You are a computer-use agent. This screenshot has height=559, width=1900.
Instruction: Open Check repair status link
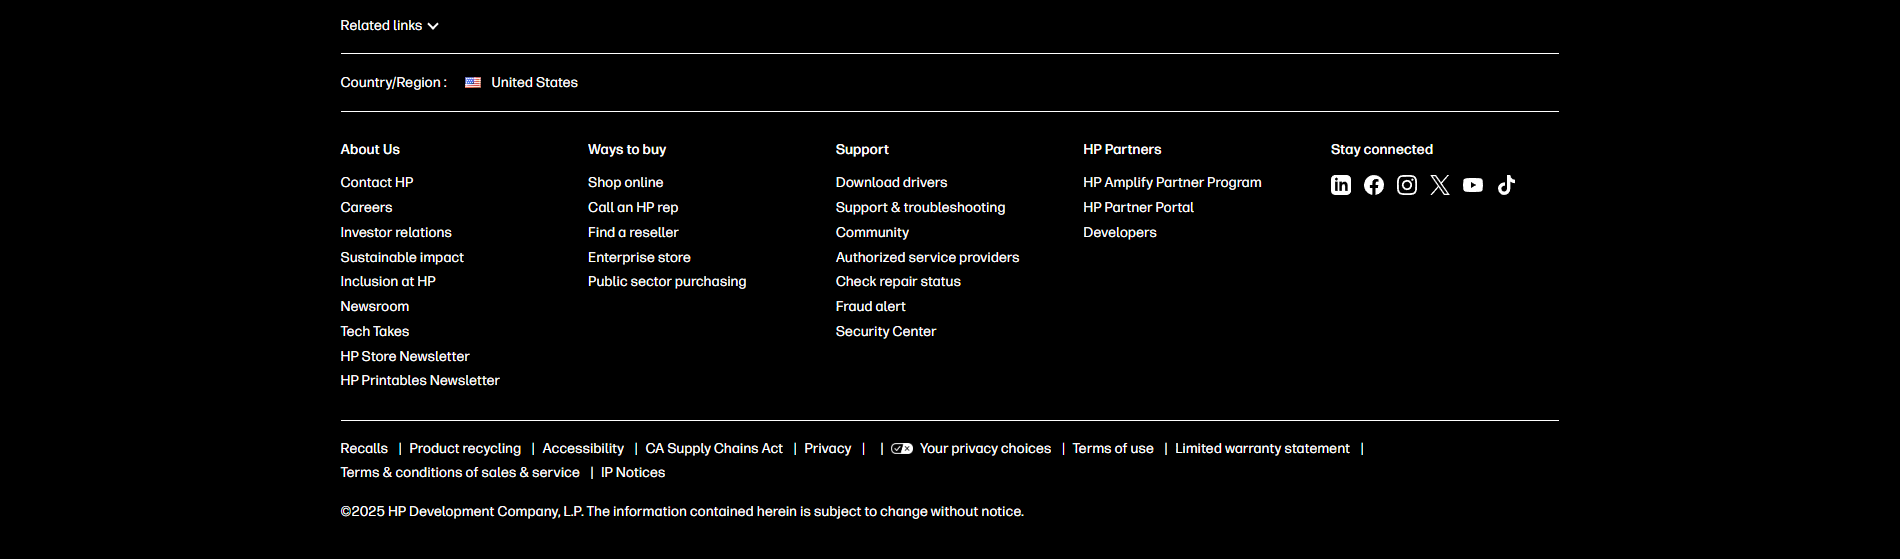click(898, 282)
